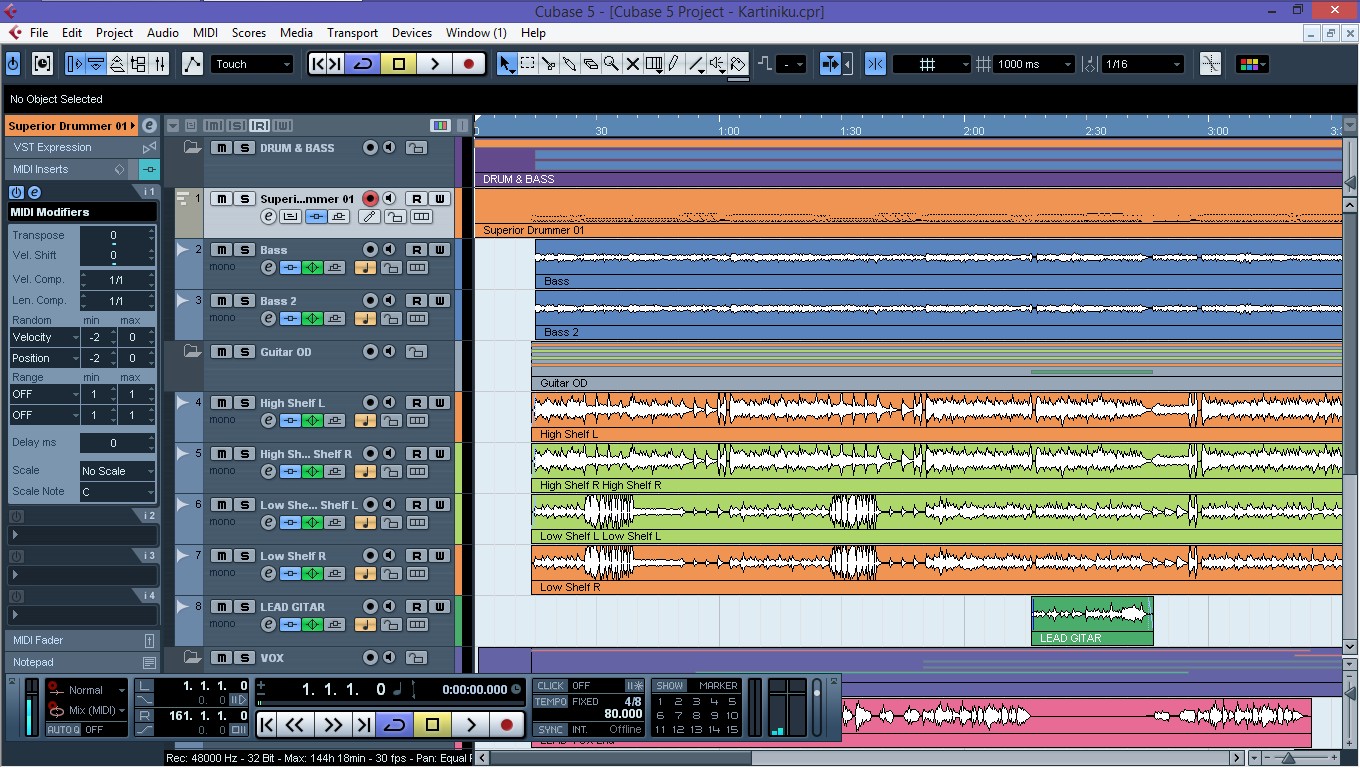Open the Normal record mode dropdown

click(x=87, y=690)
